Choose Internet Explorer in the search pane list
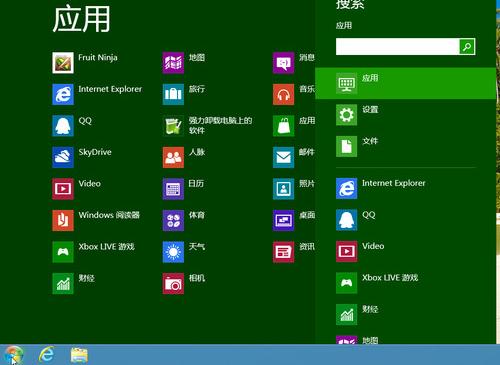 coord(381,188)
